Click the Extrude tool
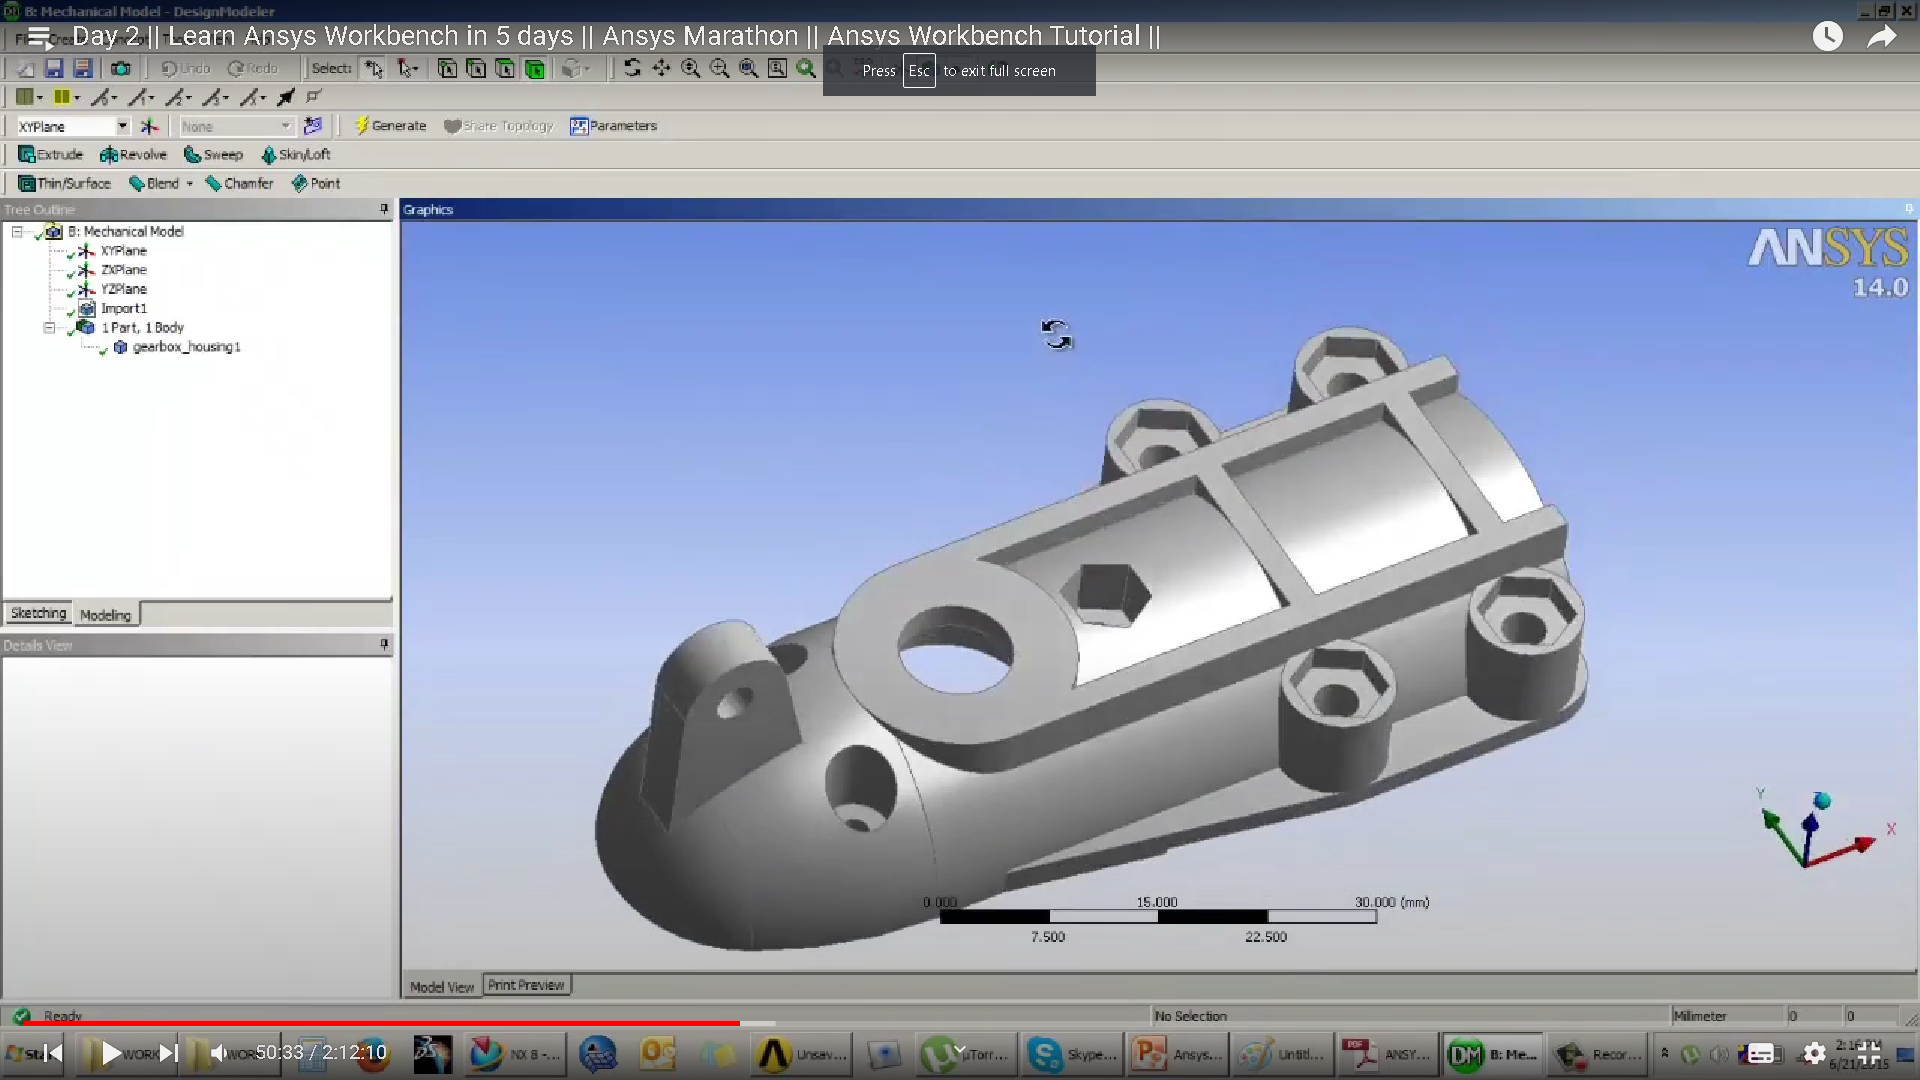Image resolution: width=1920 pixels, height=1080 pixels. coord(50,155)
